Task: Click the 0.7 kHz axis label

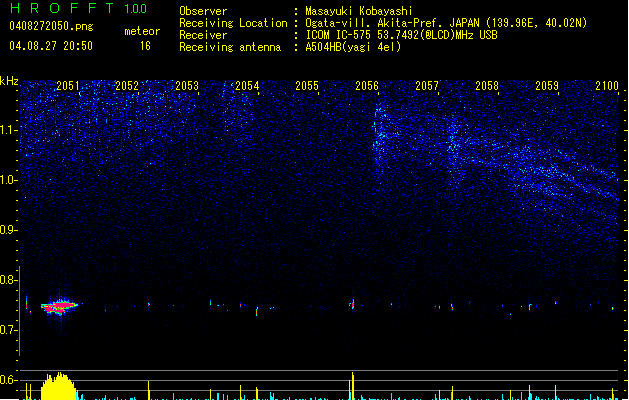Action: point(9,330)
